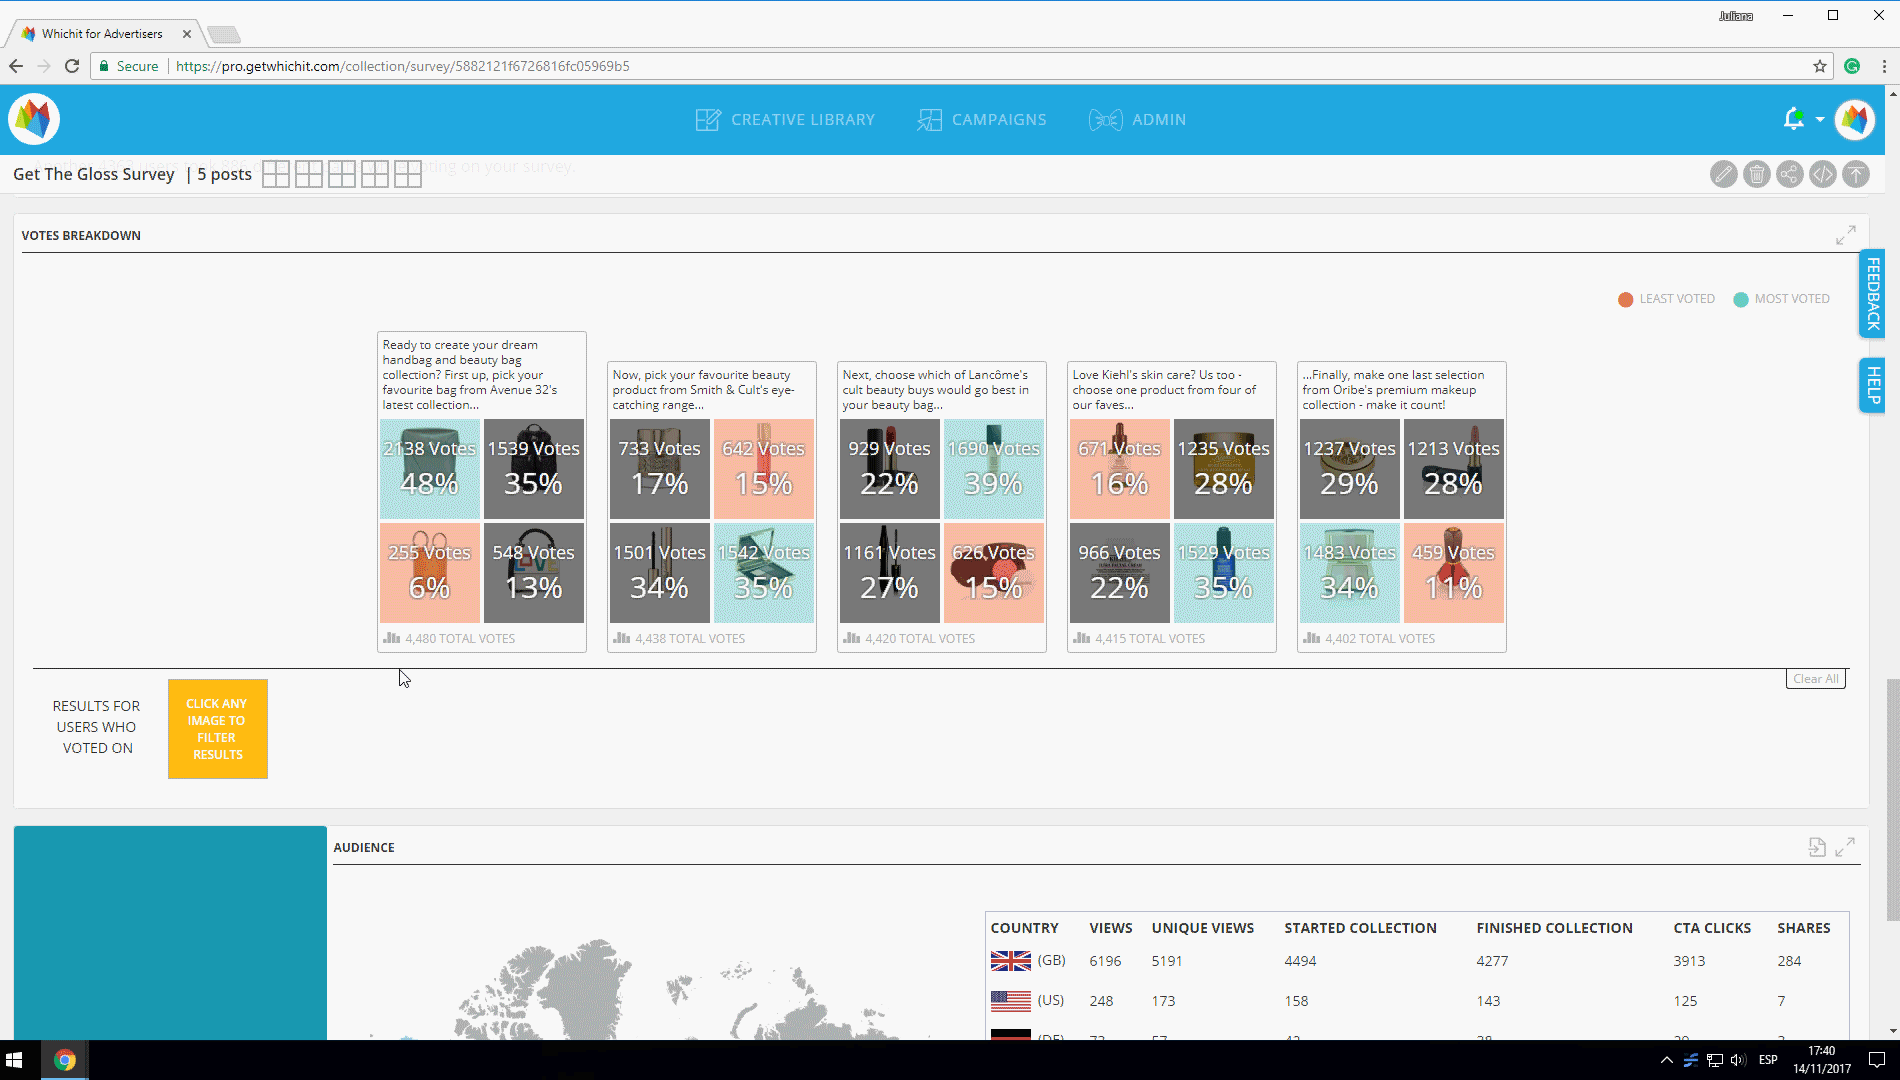This screenshot has width=1900, height=1080.
Task: Click the Whichit logo in the header
Action: pos(34,119)
